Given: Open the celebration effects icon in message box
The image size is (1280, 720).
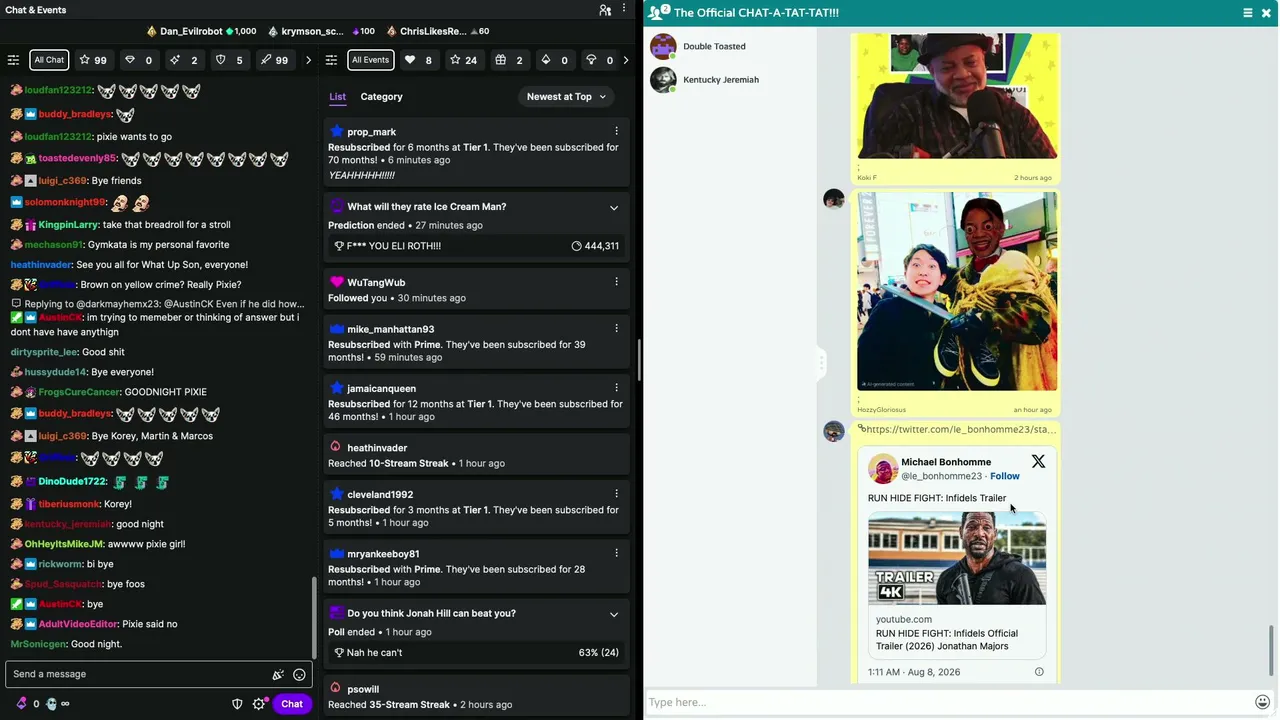Looking at the screenshot, I should (278, 675).
